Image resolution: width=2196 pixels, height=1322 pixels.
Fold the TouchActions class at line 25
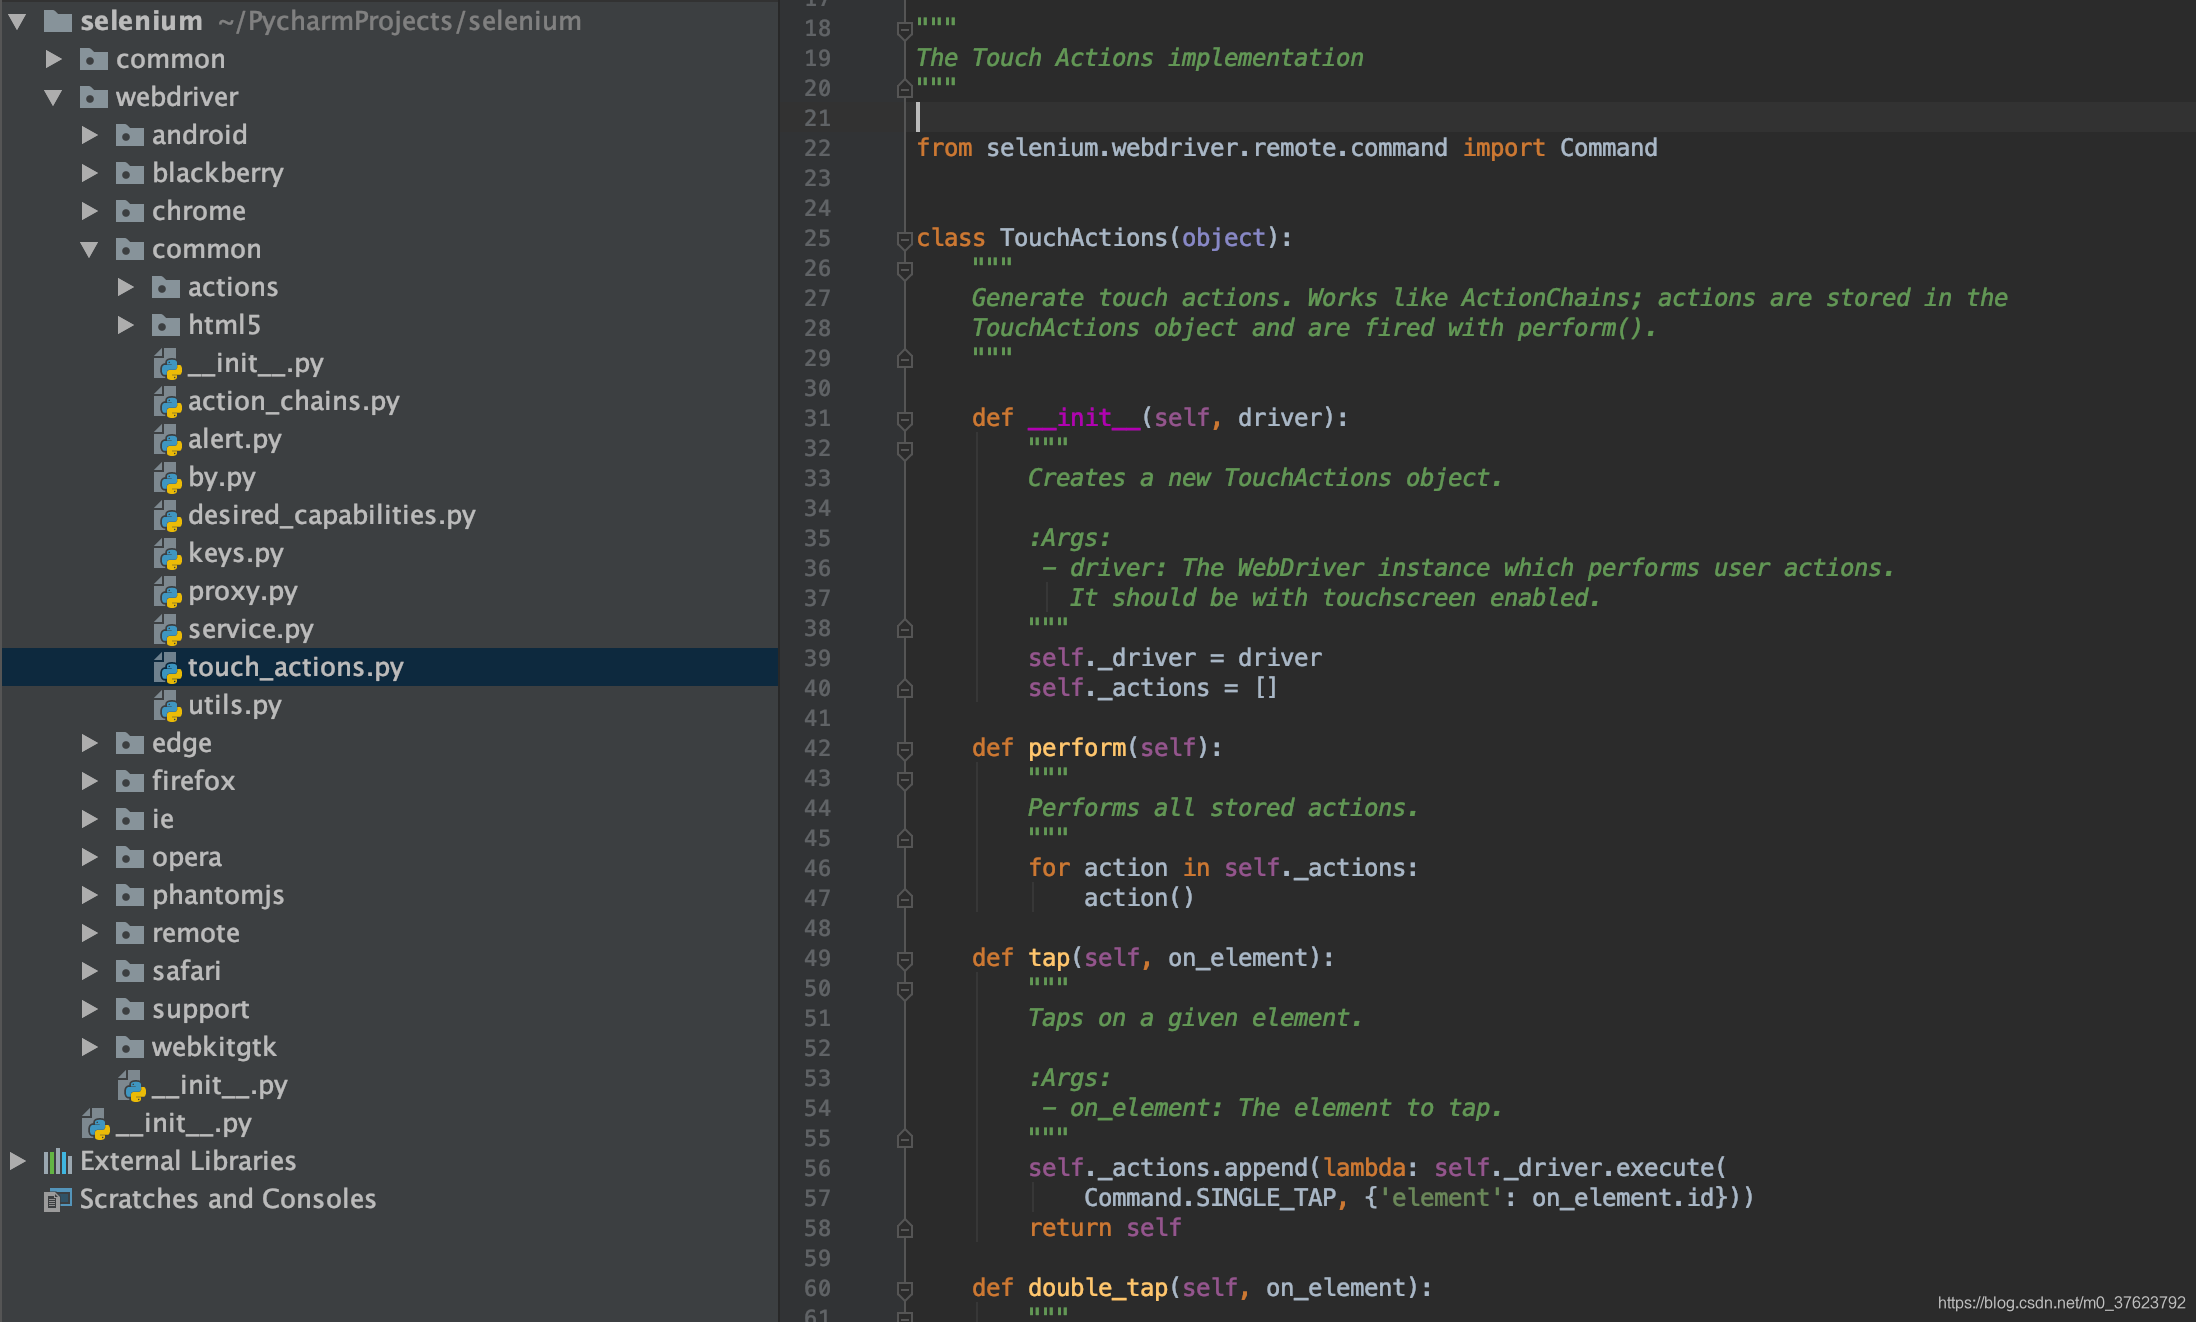904,239
